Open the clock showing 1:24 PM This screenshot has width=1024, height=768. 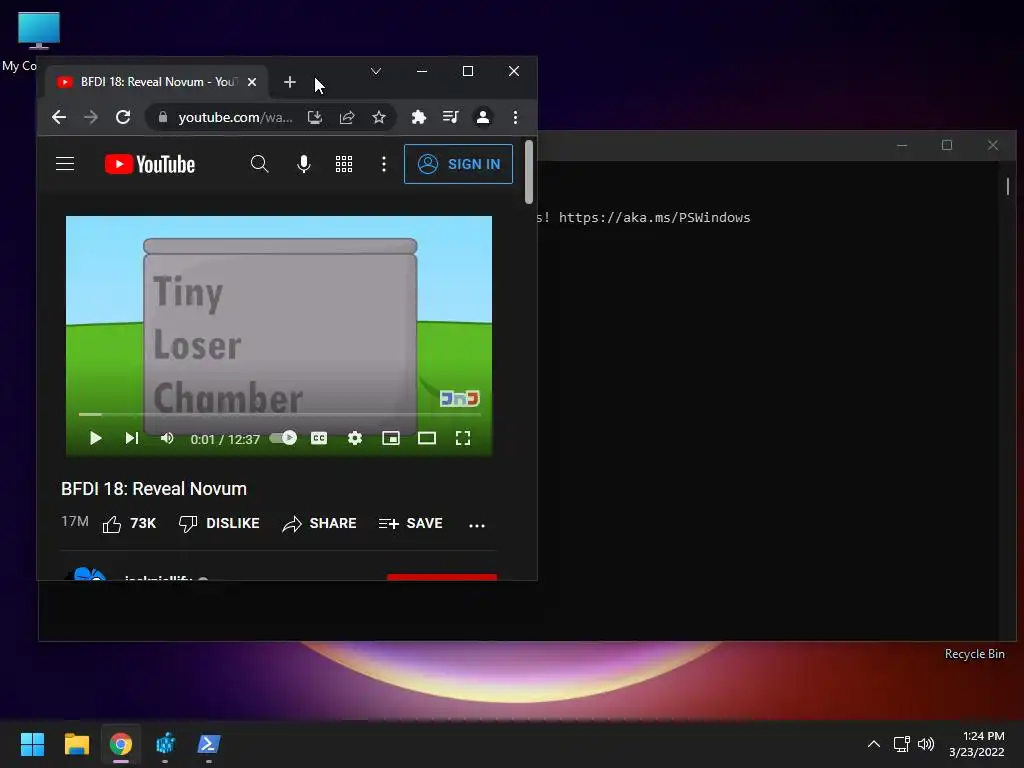(x=976, y=744)
